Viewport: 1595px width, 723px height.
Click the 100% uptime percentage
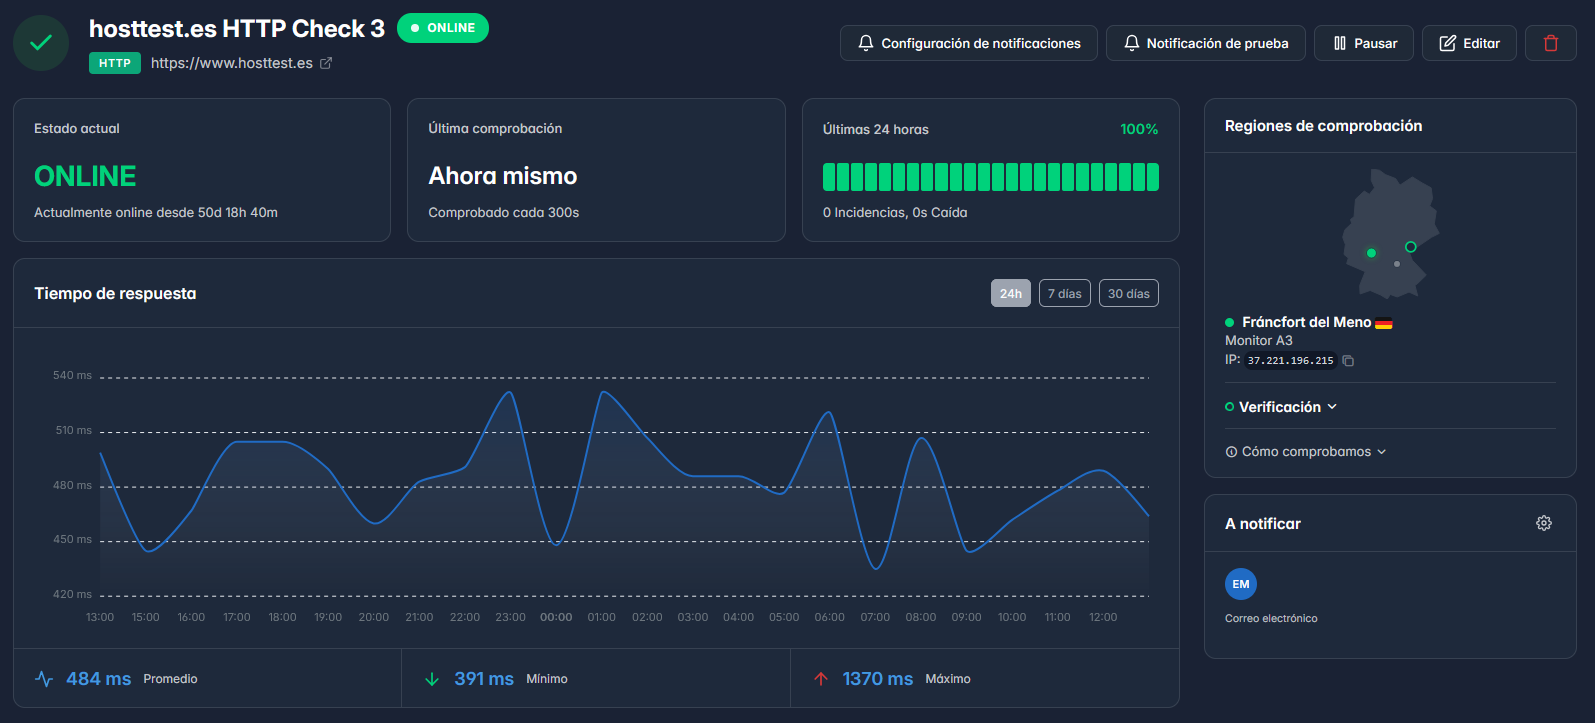coord(1139,129)
